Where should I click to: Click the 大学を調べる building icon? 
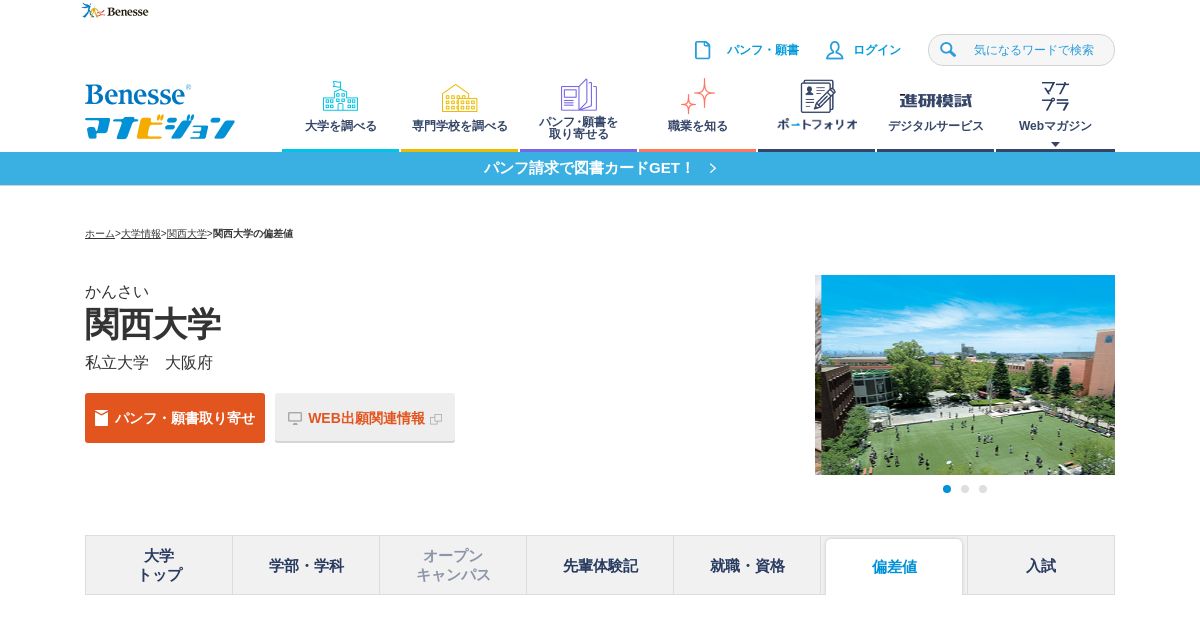[x=340, y=96]
